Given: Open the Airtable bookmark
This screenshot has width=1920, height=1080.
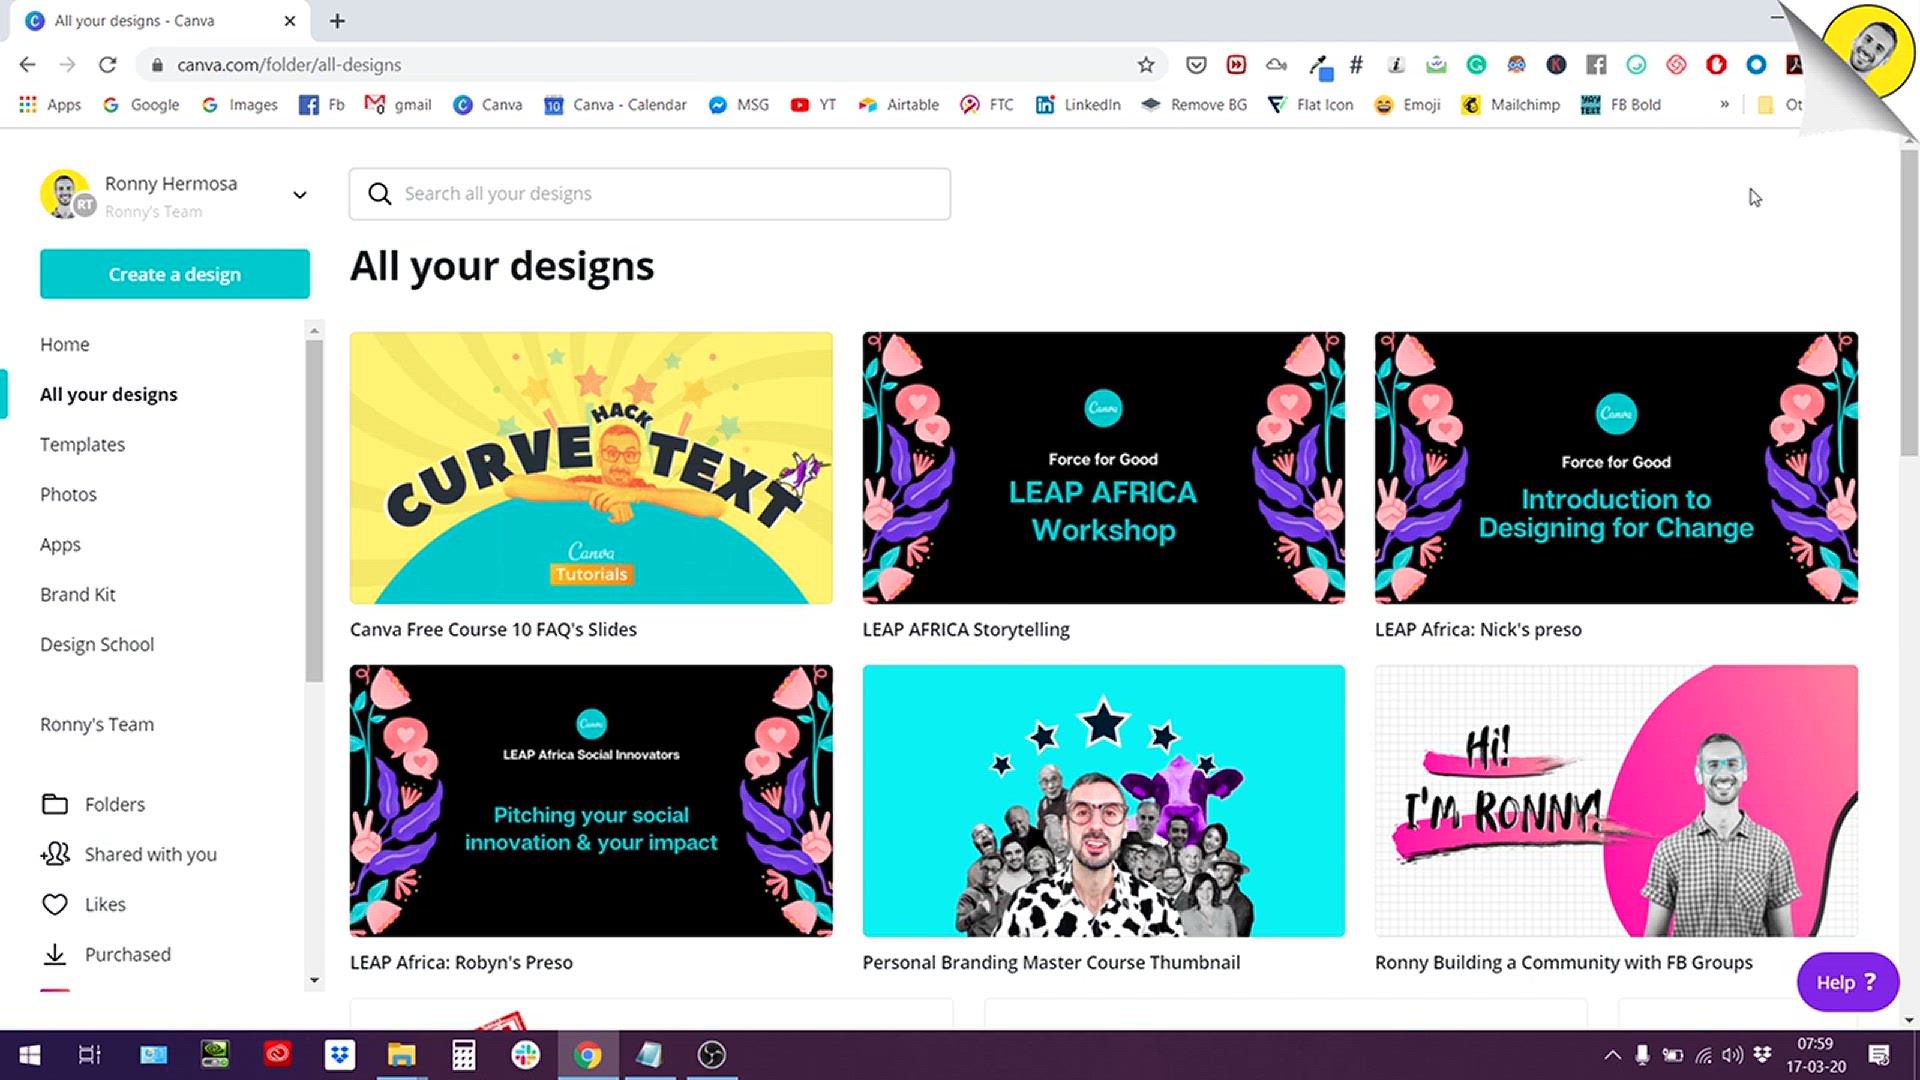Looking at the screenshot, I should click(x=898, y=105).
